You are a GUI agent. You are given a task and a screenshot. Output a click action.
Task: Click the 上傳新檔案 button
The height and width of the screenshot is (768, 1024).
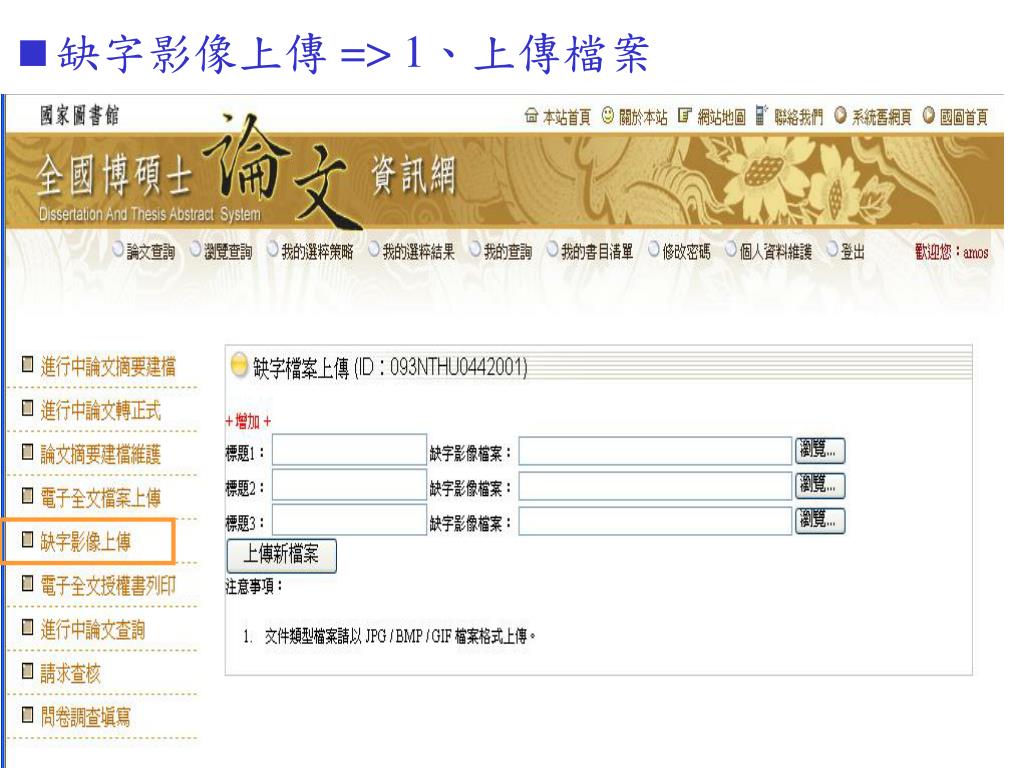[281, 556]
